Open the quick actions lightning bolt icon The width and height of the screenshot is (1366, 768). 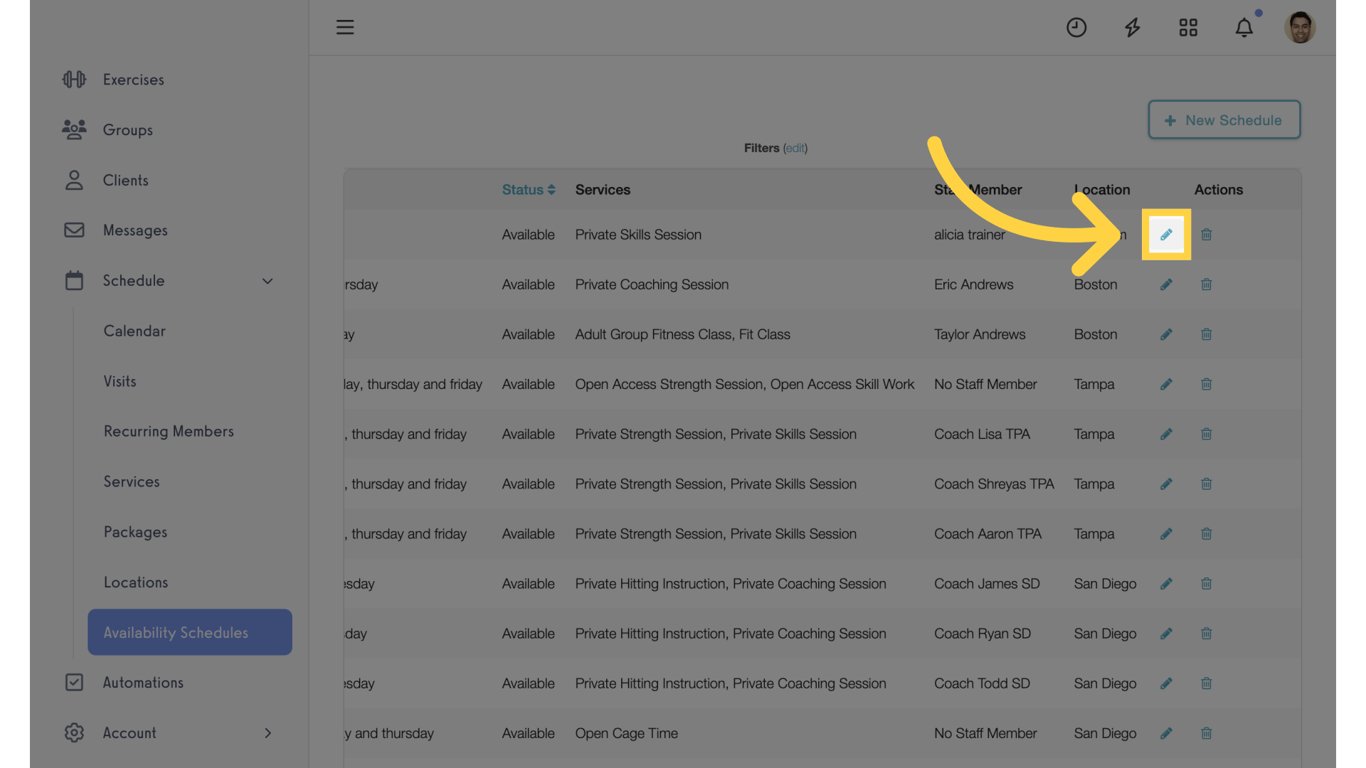1132,27
